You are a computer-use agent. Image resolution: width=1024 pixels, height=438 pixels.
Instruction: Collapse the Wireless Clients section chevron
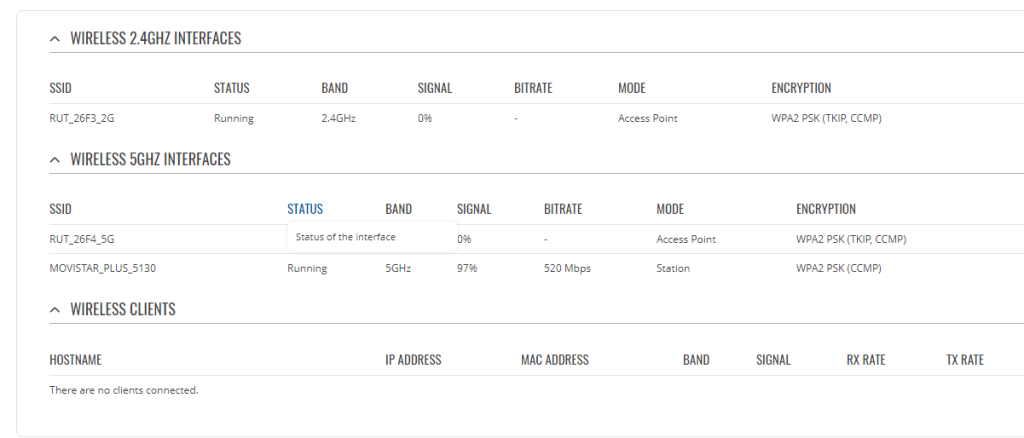pos(55,309)
